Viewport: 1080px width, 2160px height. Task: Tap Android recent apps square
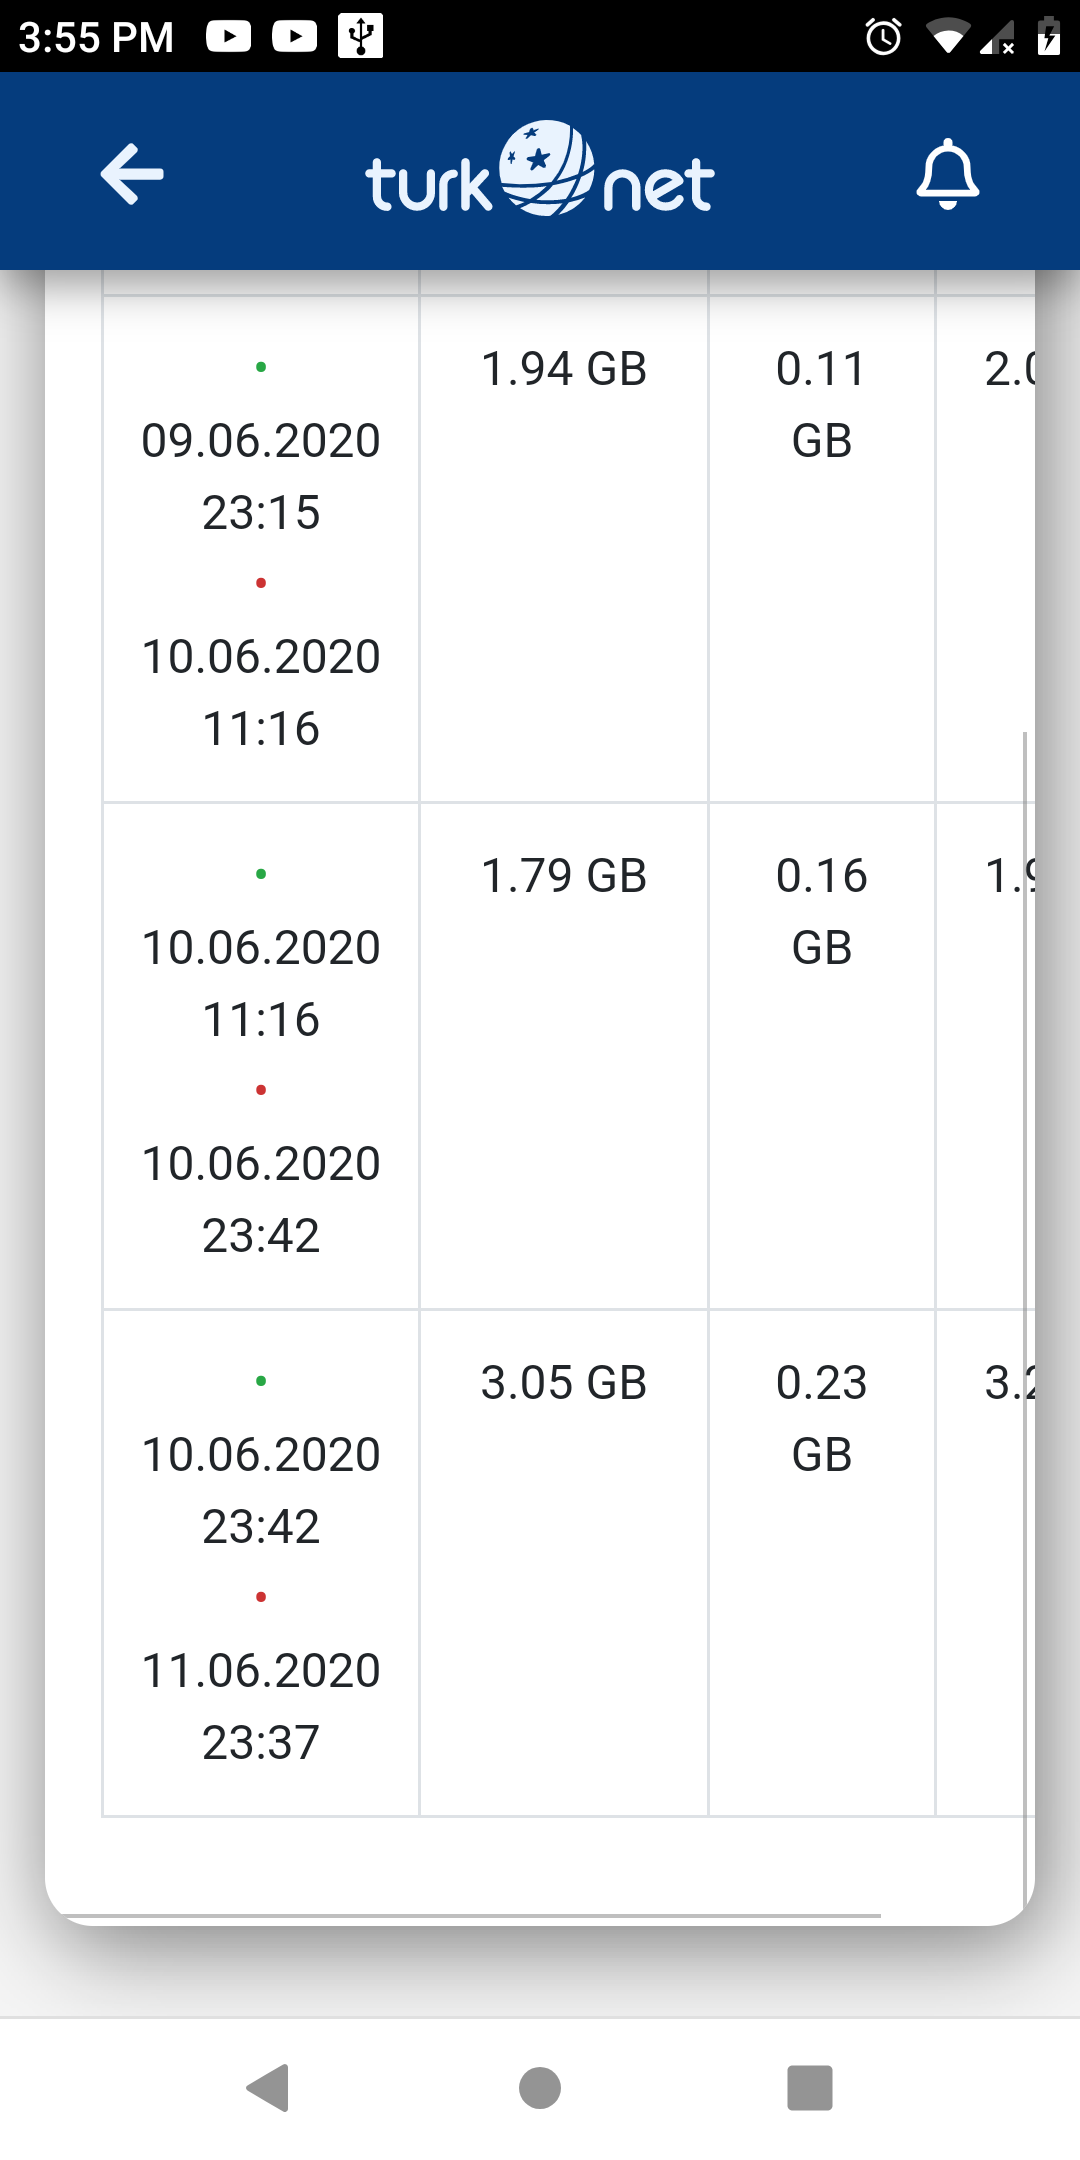pyautogui.click(x=810, y=2088)
